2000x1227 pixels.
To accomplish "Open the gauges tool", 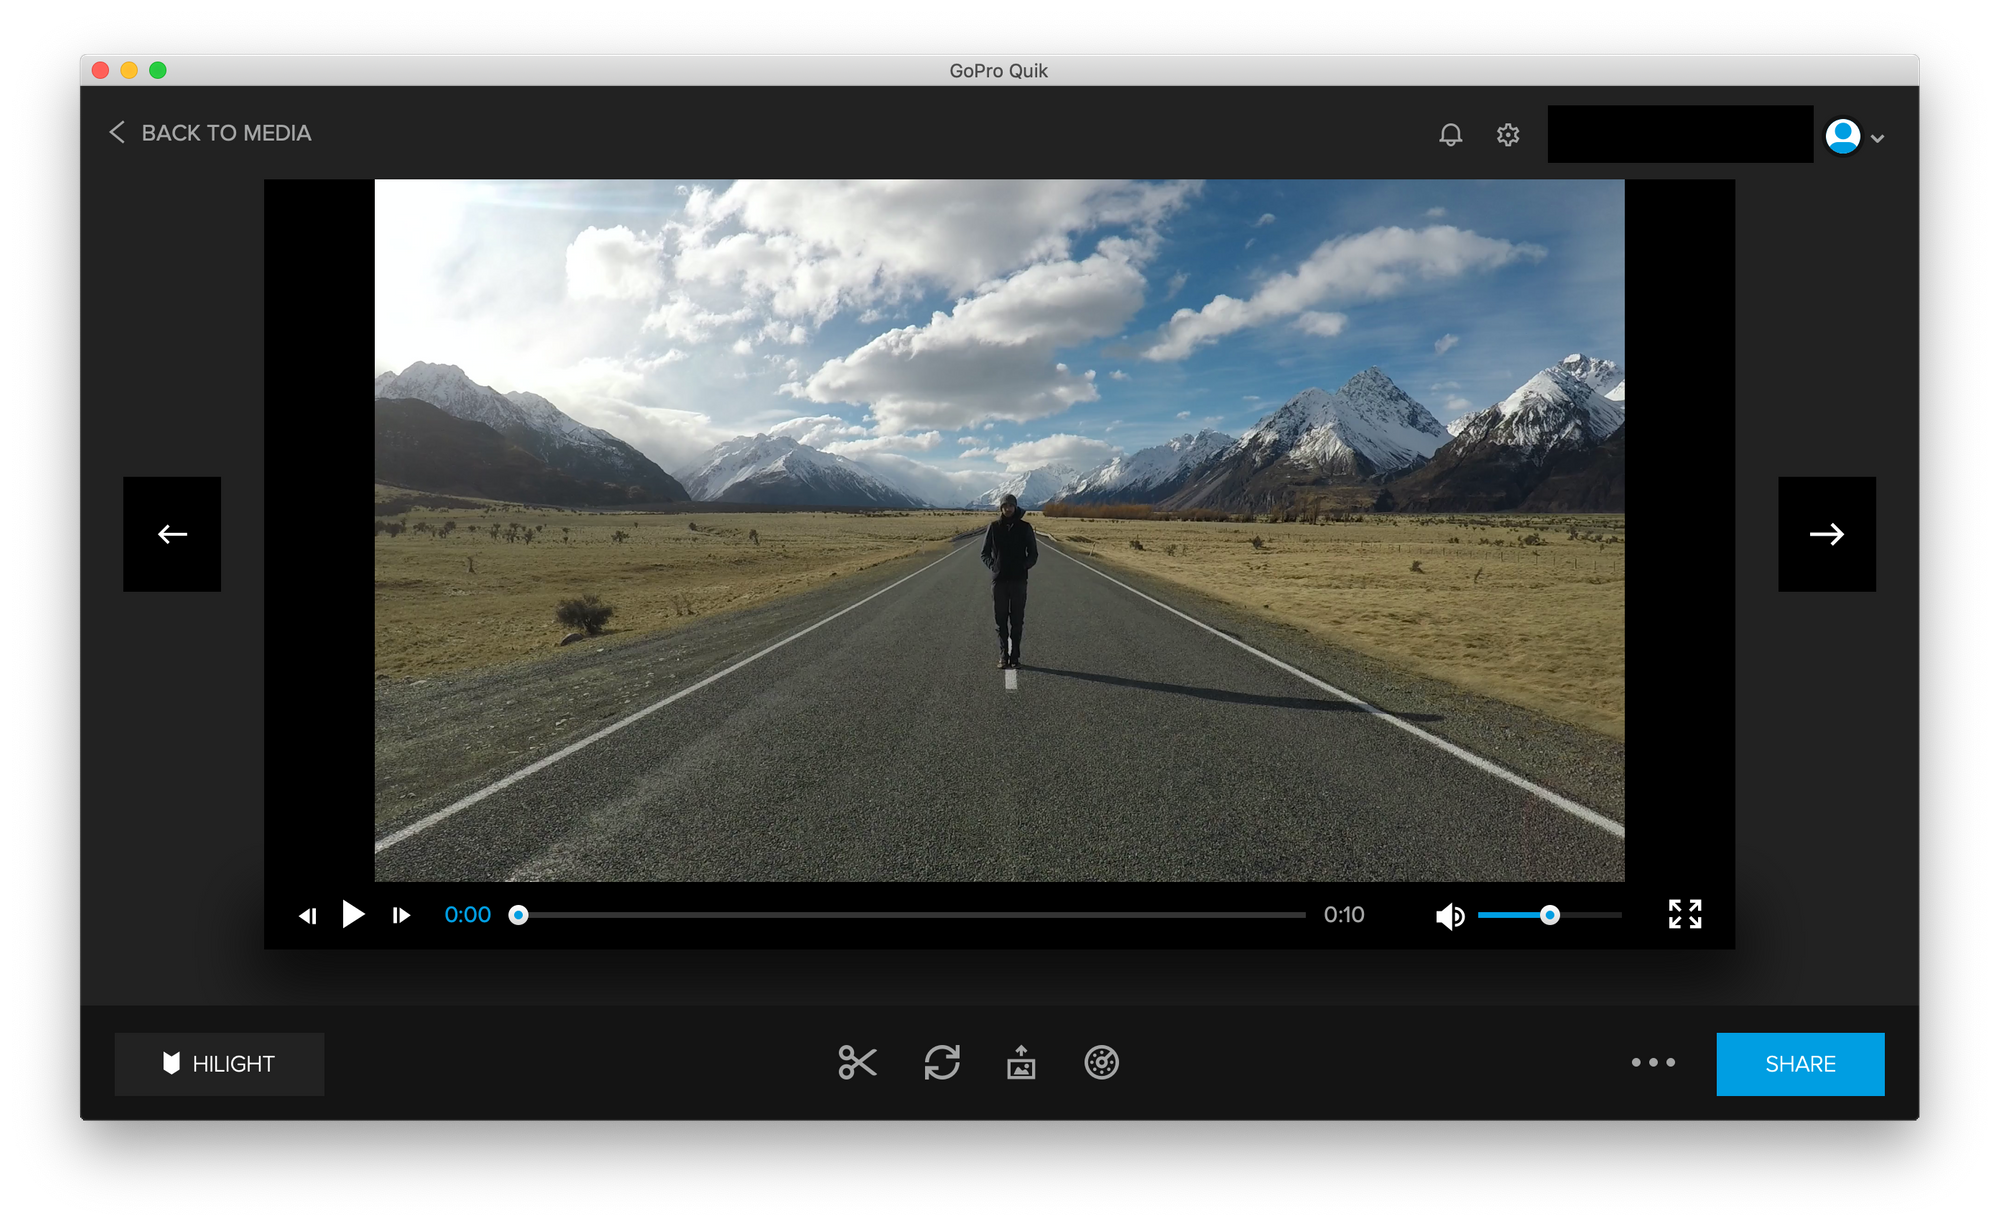I will click(1101, 1062).
